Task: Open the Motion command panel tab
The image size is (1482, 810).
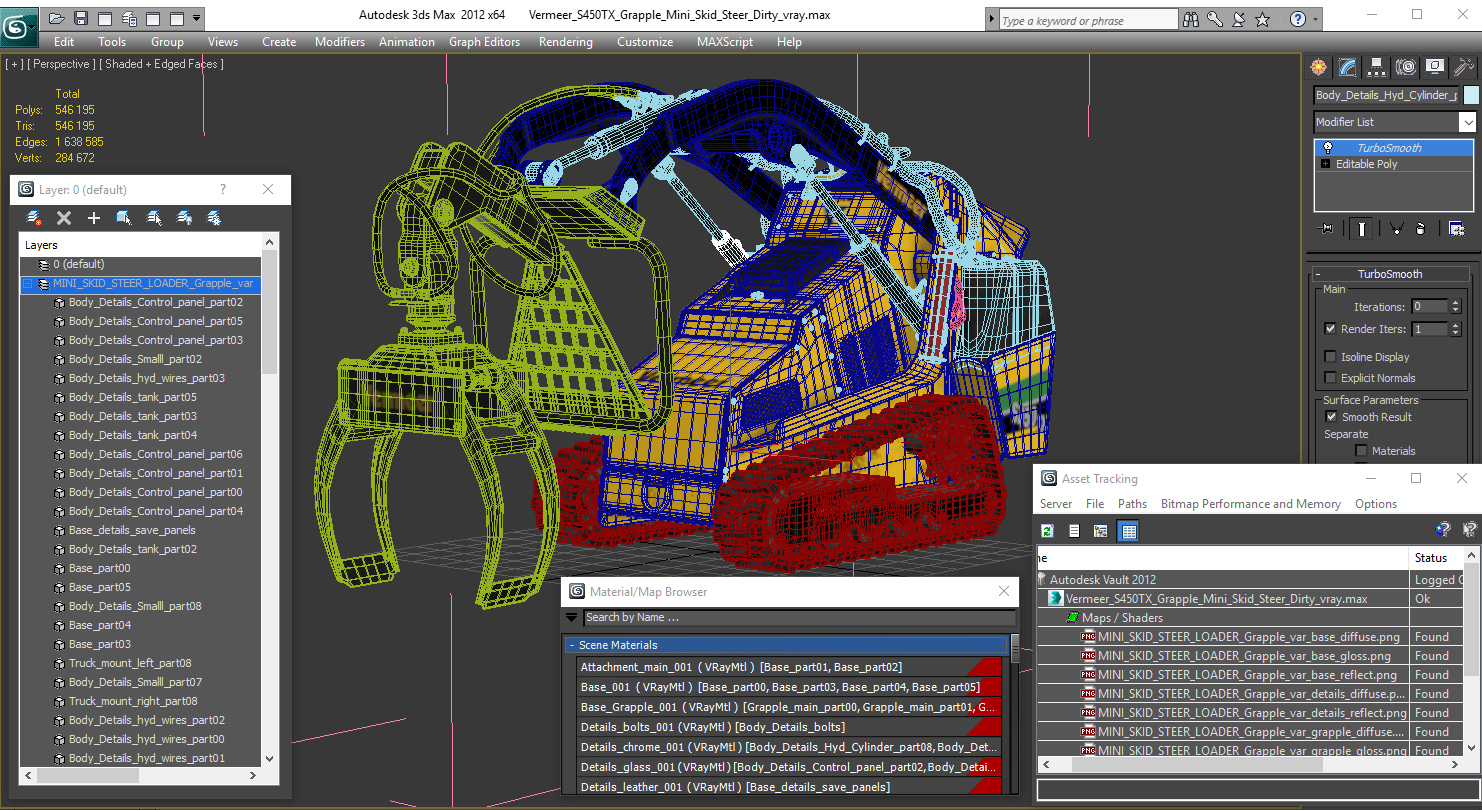Action: click(x=1406, y=67)
